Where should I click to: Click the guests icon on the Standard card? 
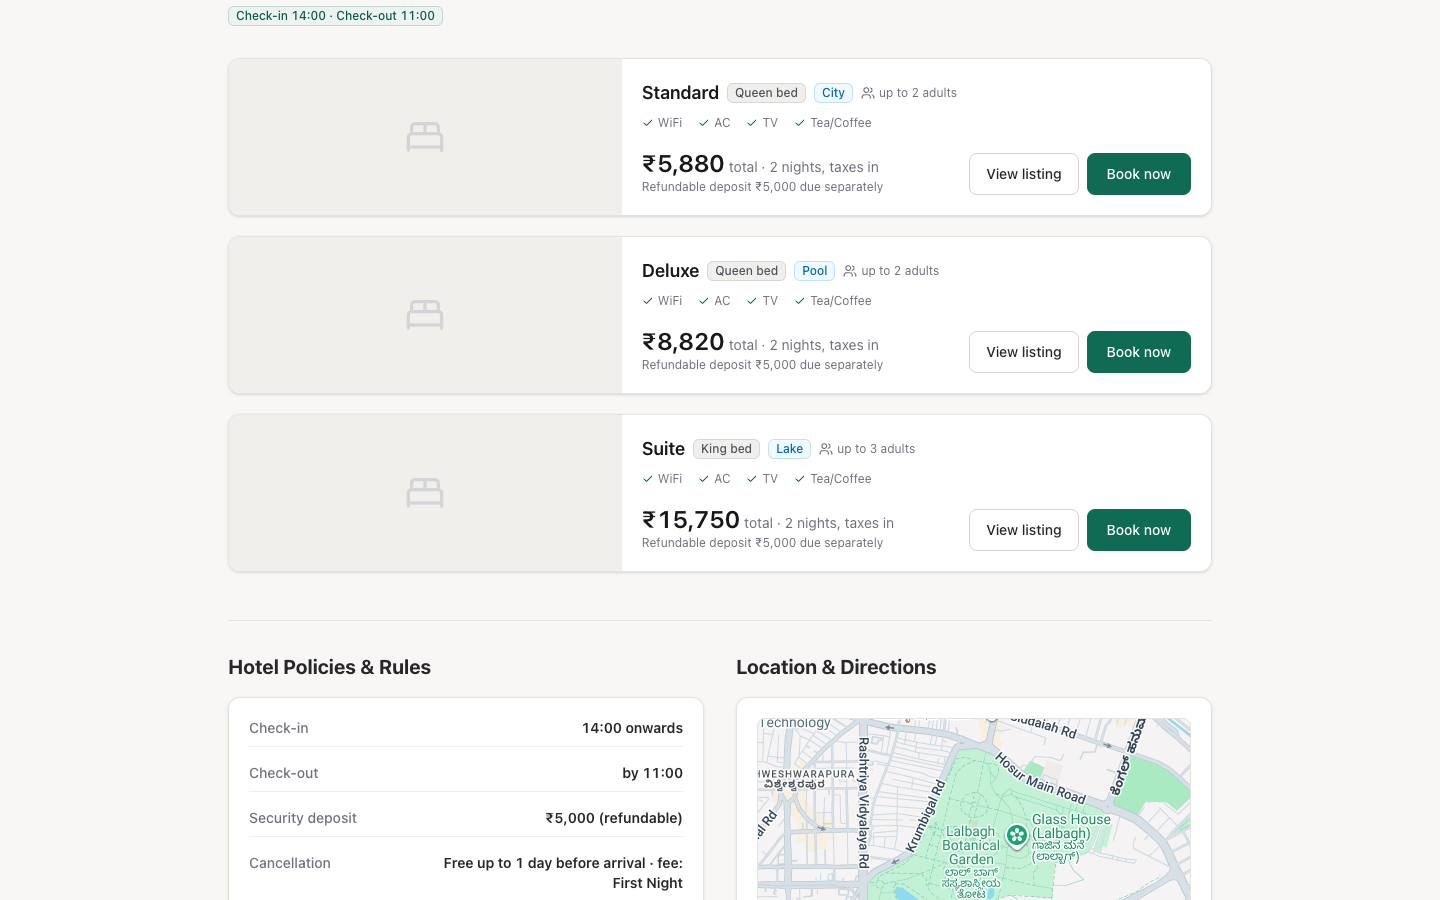868,93
